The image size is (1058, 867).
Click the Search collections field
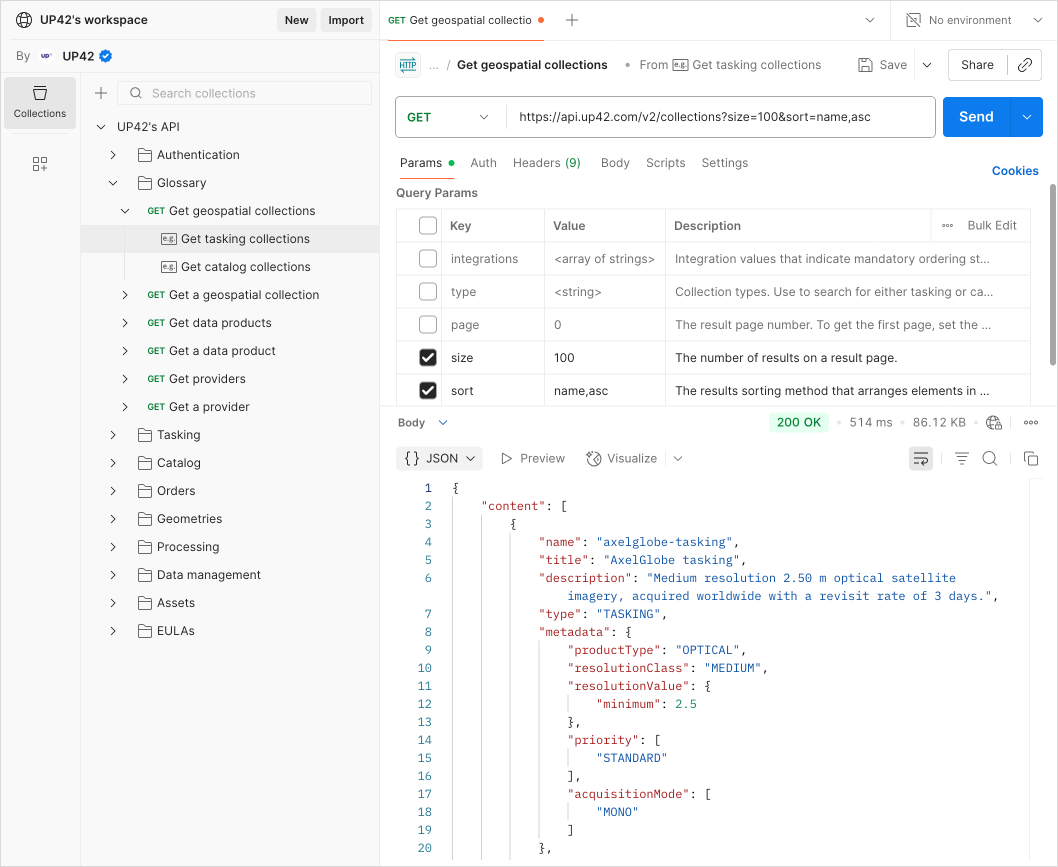pos(245,93)
